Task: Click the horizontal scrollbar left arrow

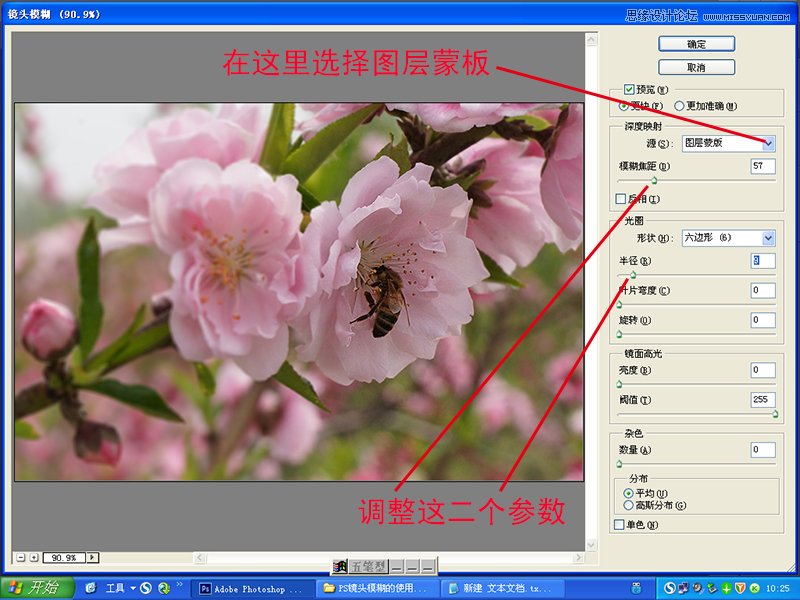Action: pyautogui.click(x=200, y=558)
